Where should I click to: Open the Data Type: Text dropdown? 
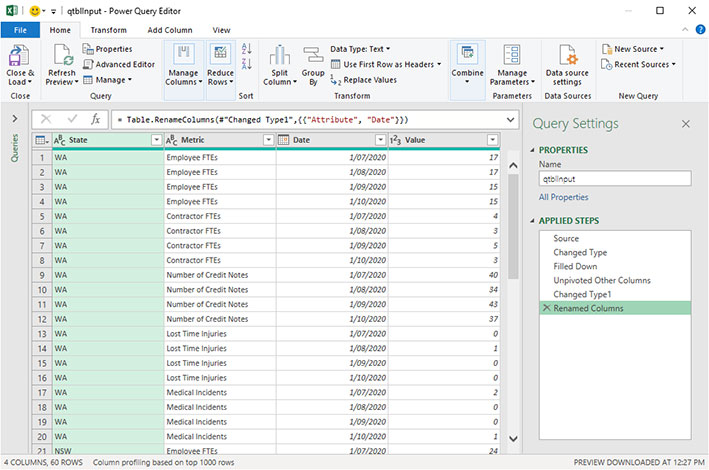pos(360,49)
